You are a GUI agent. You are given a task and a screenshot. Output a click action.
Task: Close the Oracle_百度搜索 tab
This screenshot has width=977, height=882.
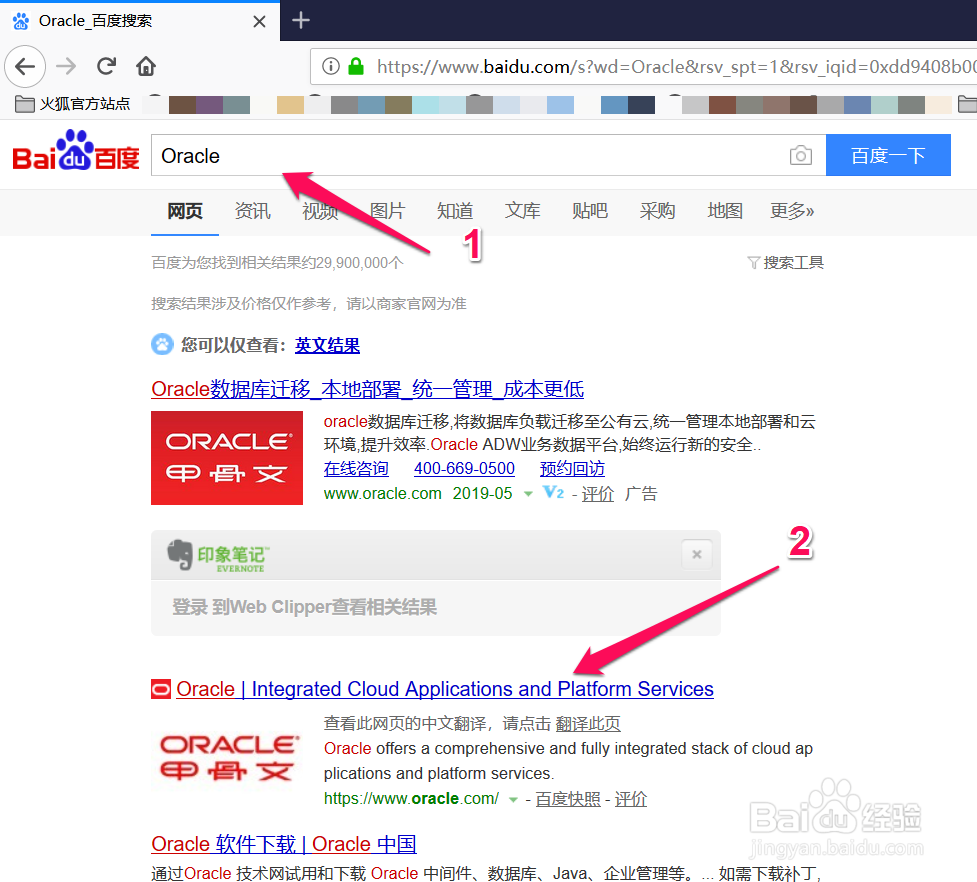pyautogui.click(x=259, y=22)
